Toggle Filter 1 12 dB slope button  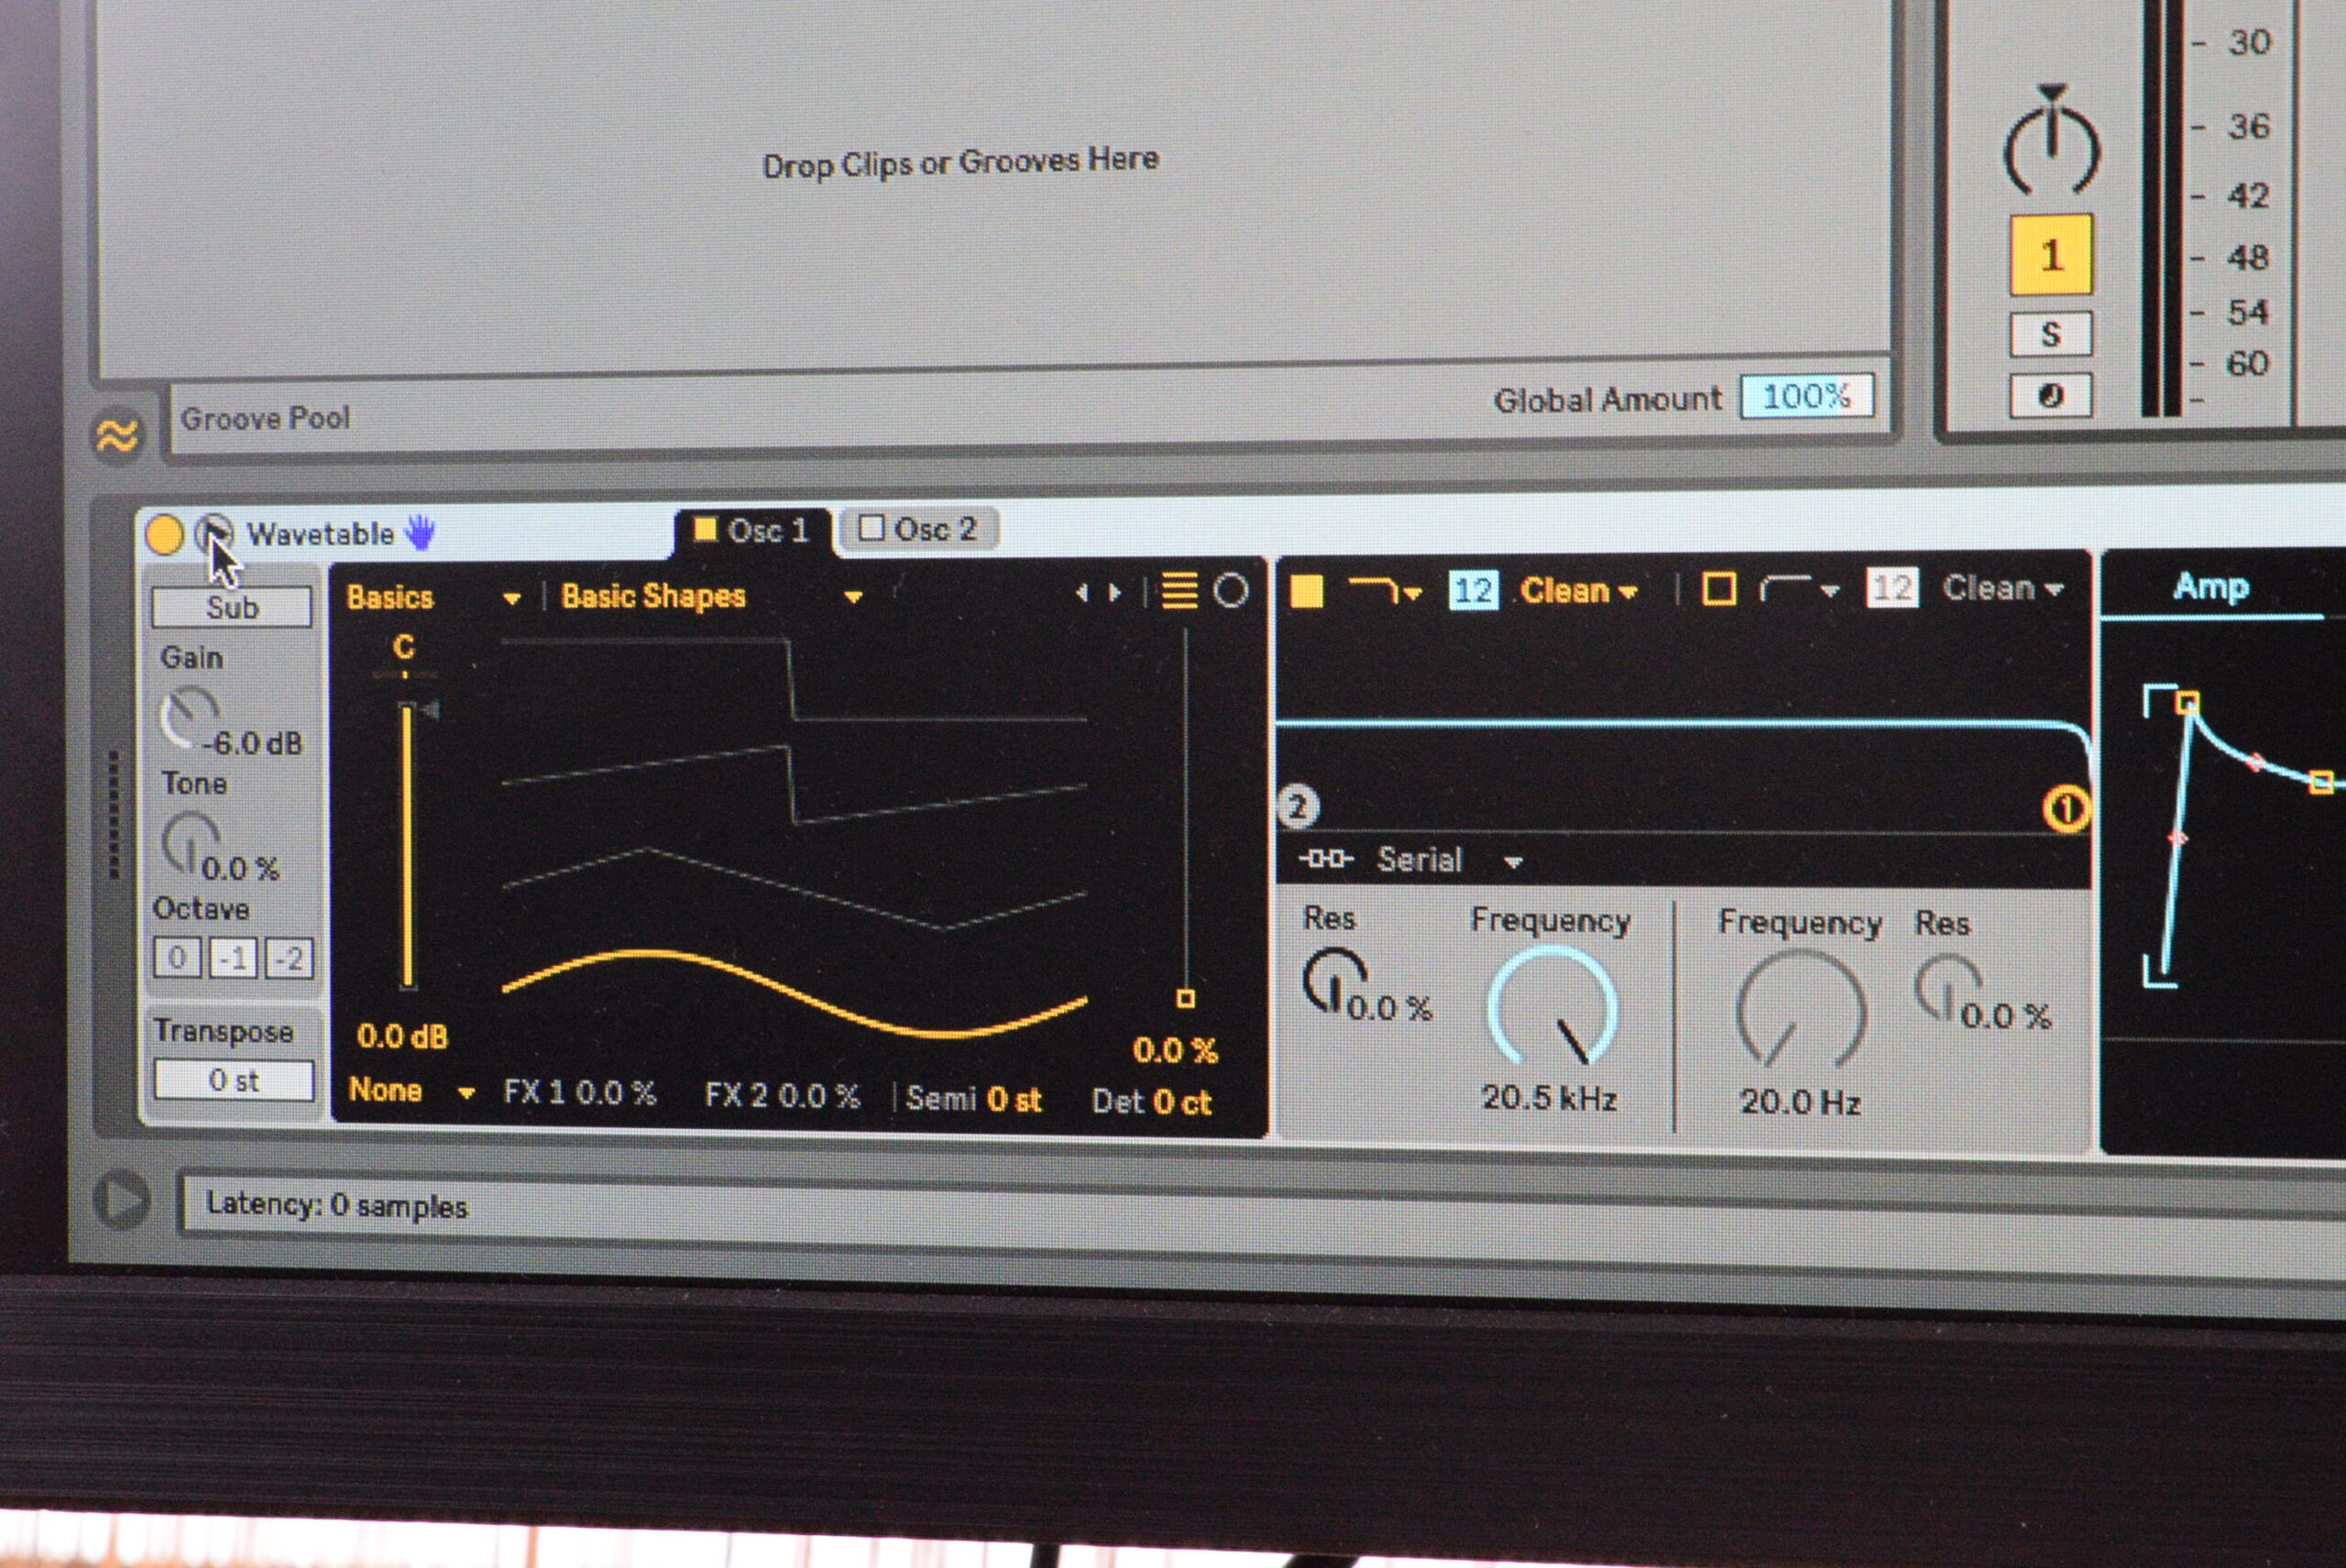[x=1473, y=590]
